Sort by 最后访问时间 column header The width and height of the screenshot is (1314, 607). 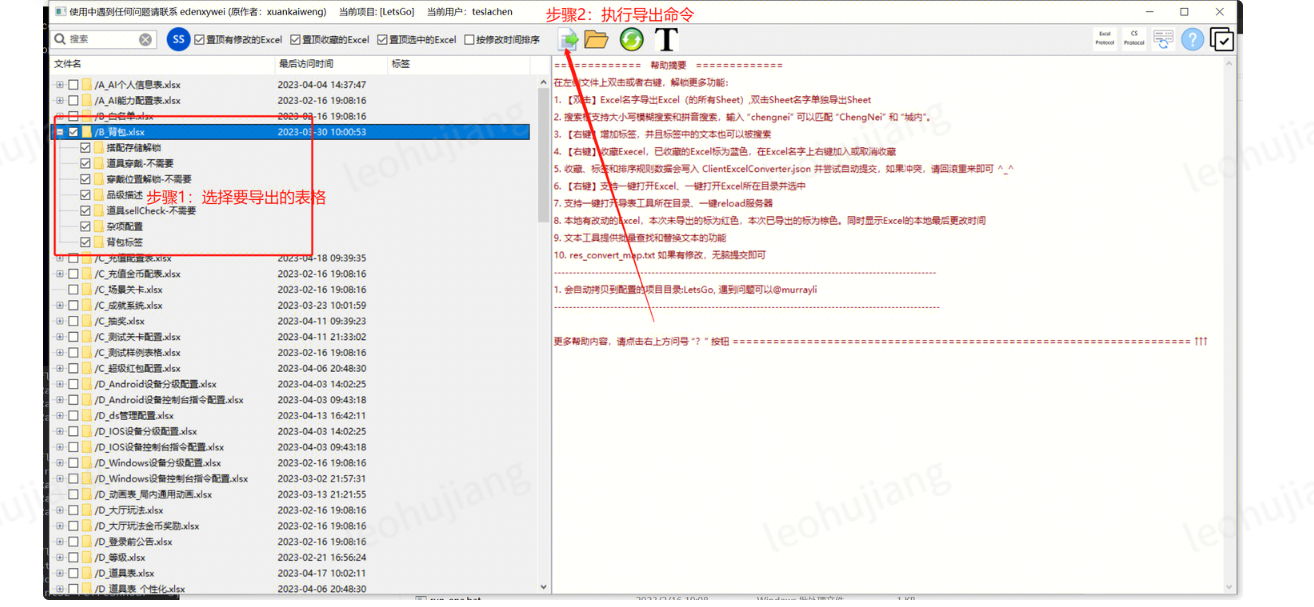tap(332, 64)
